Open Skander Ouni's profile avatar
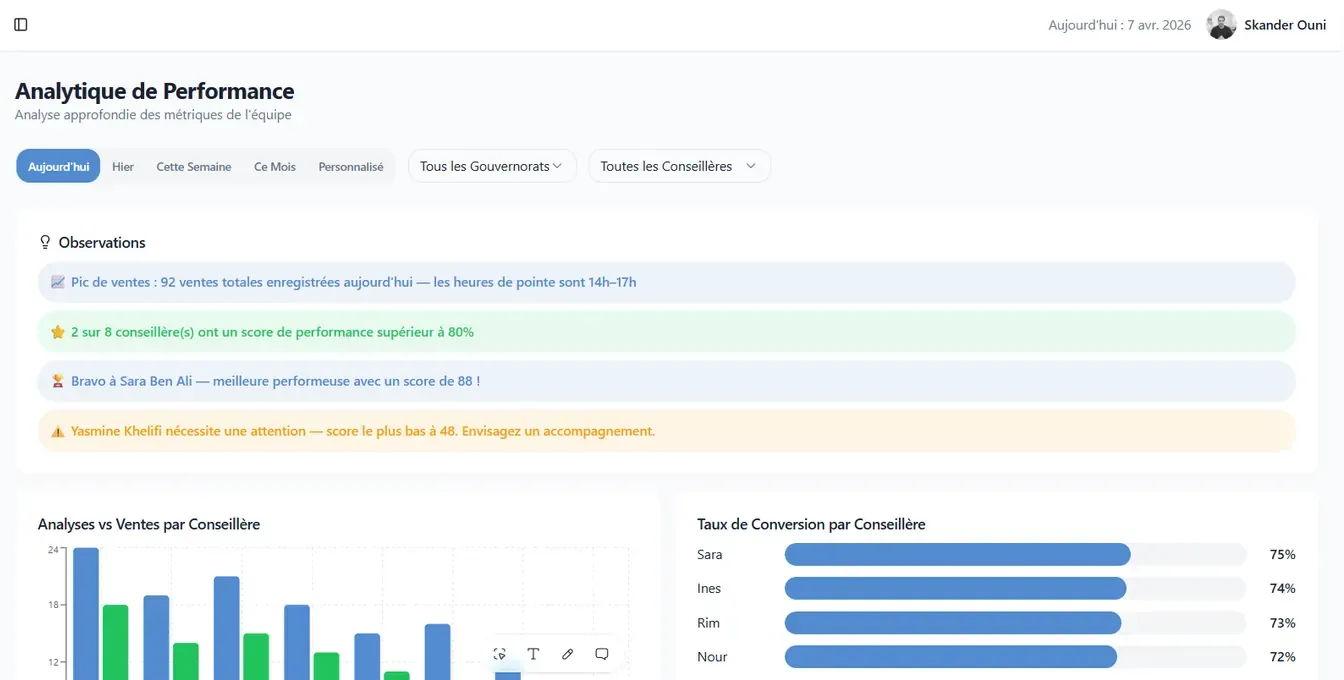 (1221, 25)
